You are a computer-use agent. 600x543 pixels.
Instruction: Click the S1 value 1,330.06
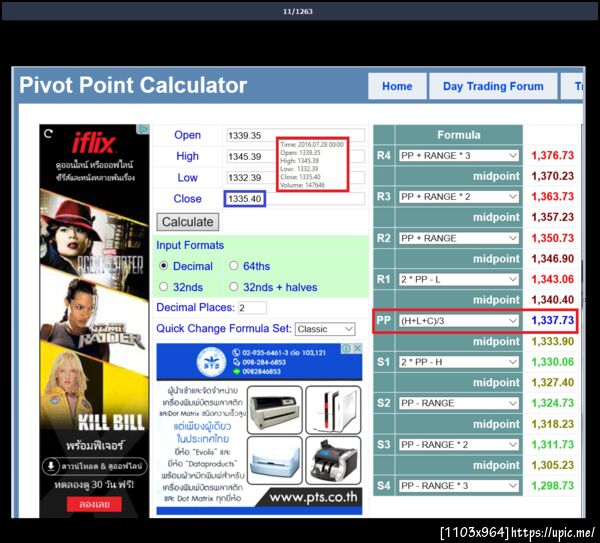coord(553,362)
